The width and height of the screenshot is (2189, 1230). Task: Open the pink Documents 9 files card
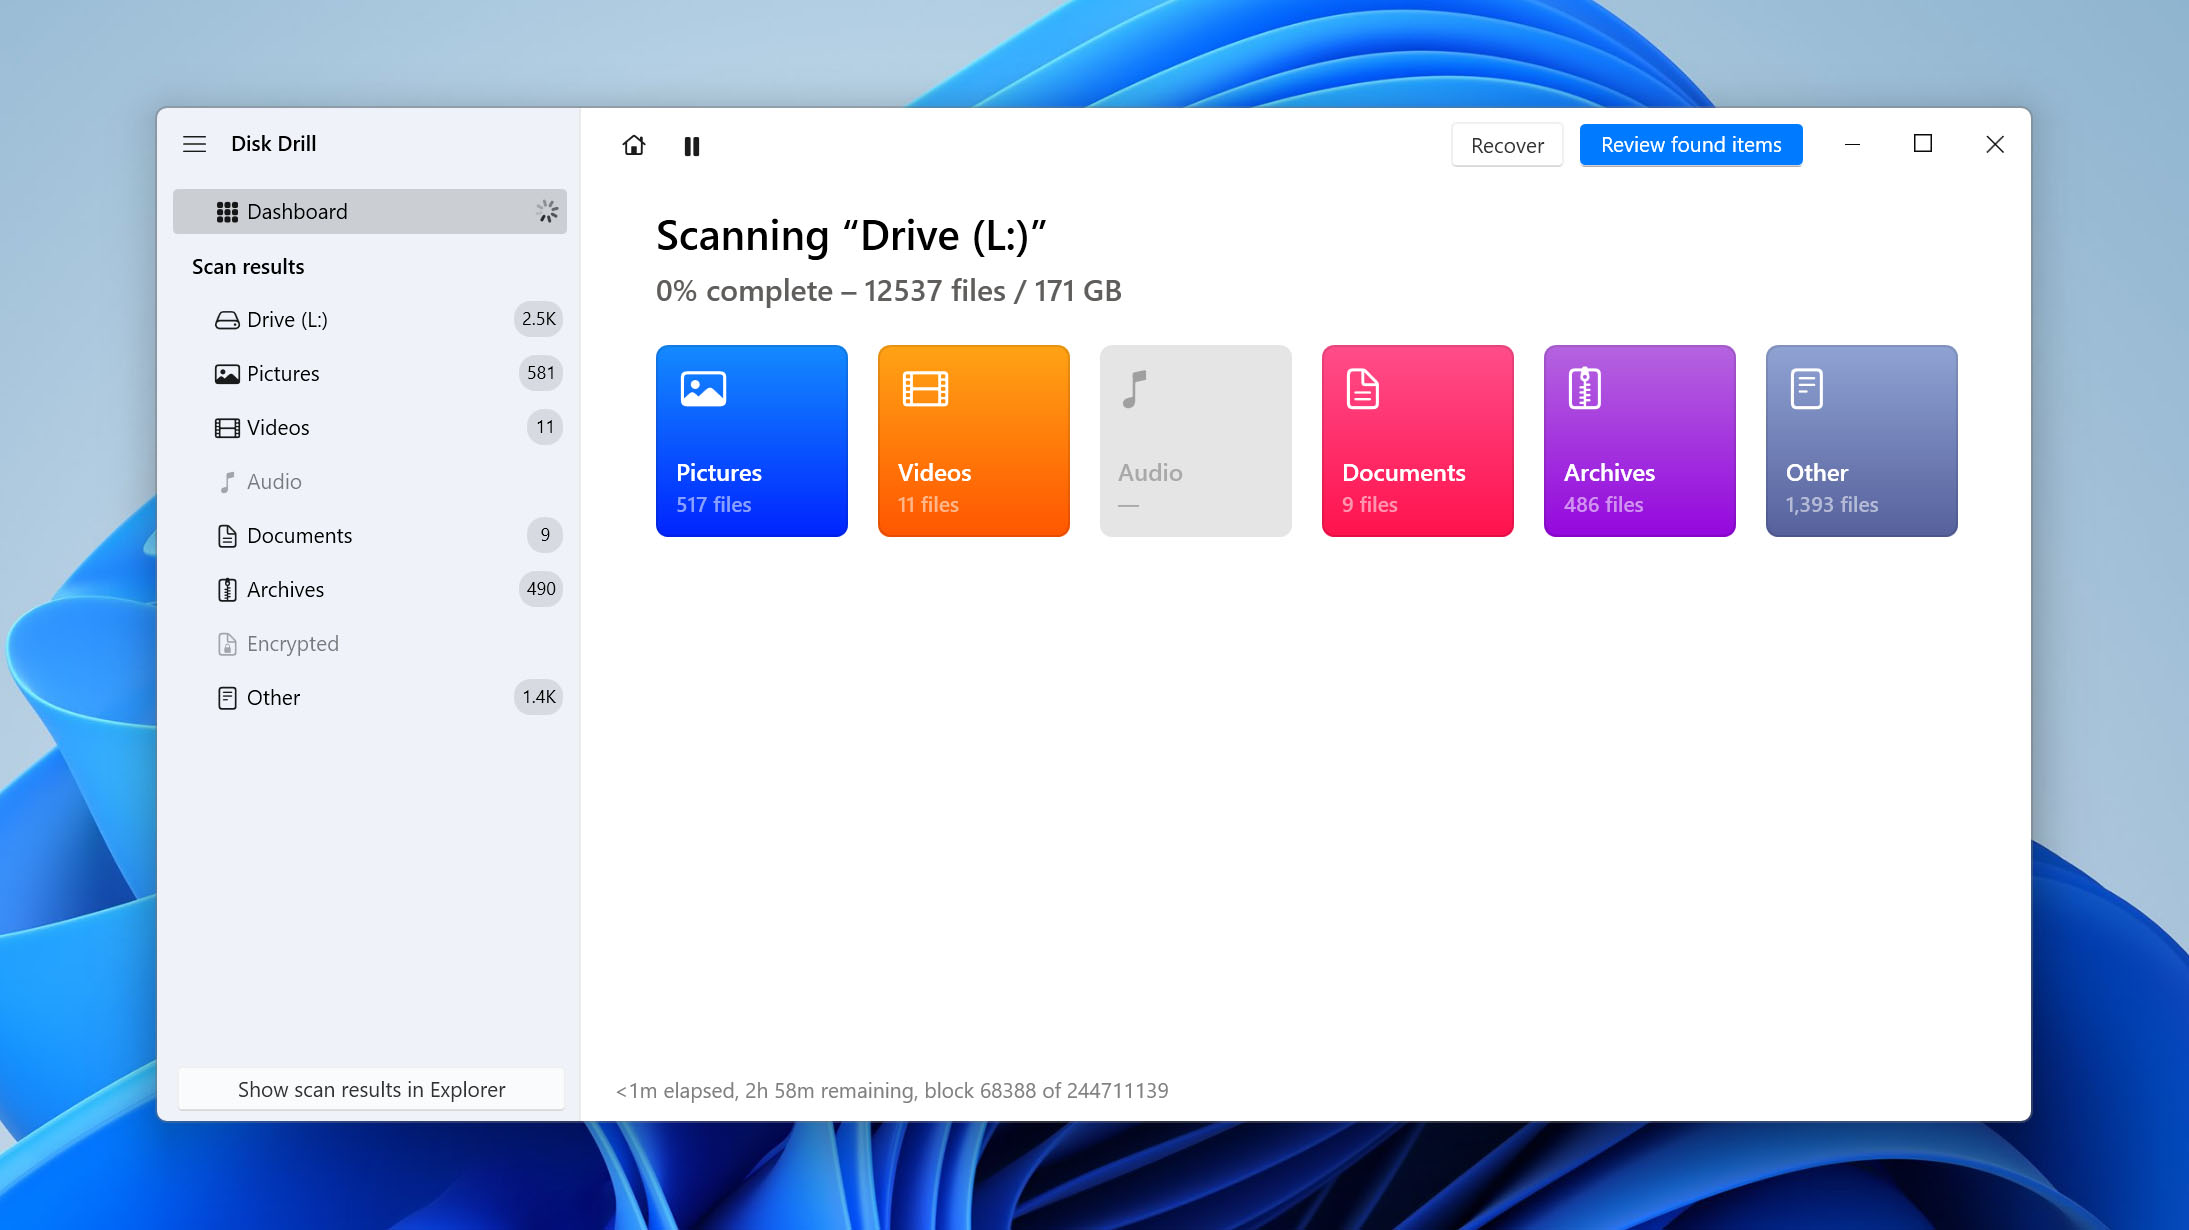[1418, 441]
